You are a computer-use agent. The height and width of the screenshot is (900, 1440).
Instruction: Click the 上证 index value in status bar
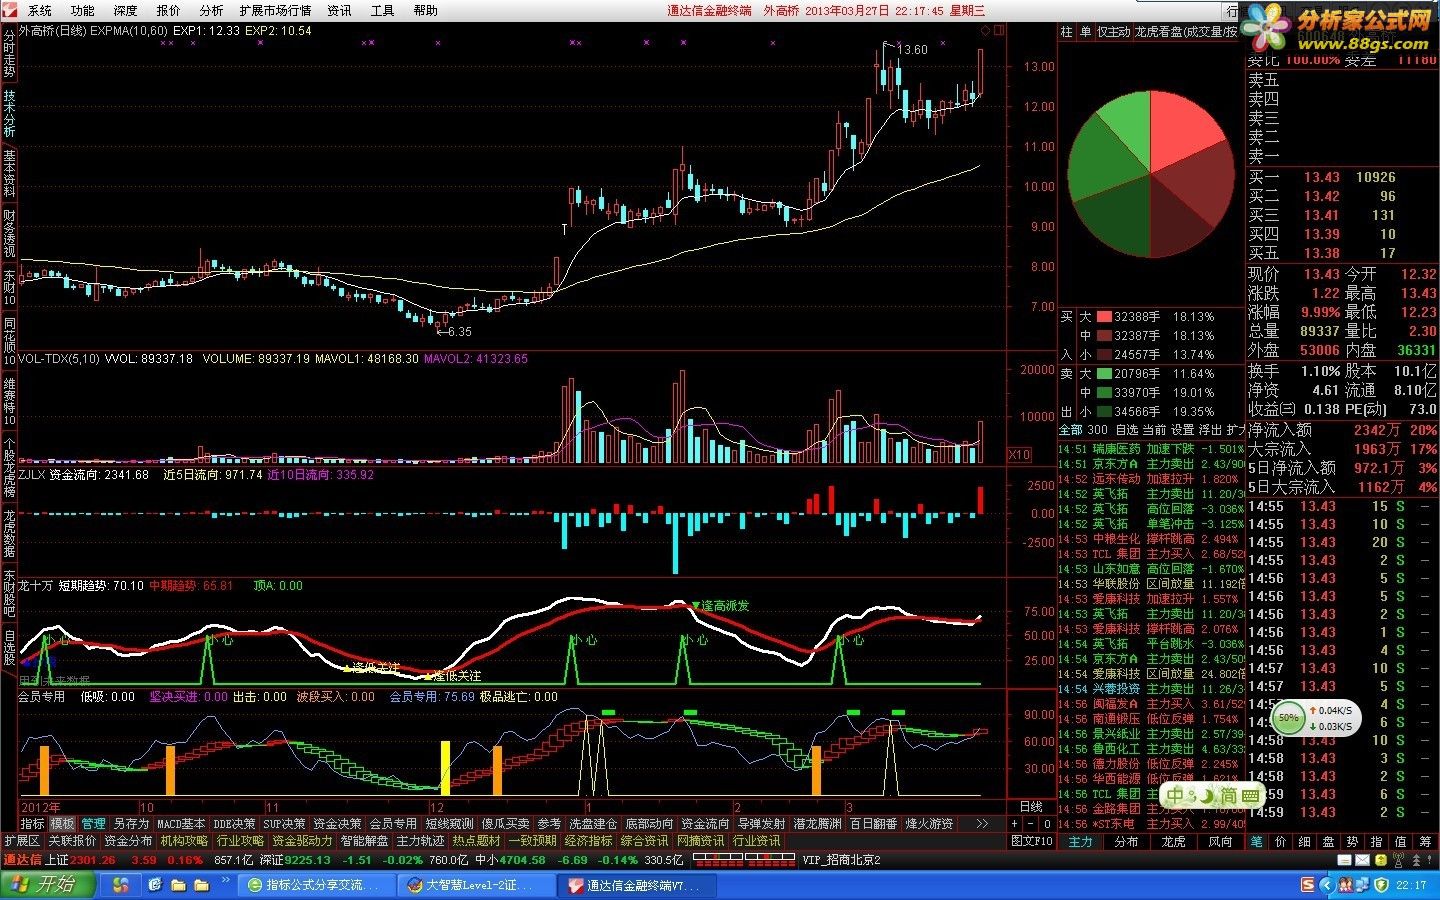[x=93, y=860]
